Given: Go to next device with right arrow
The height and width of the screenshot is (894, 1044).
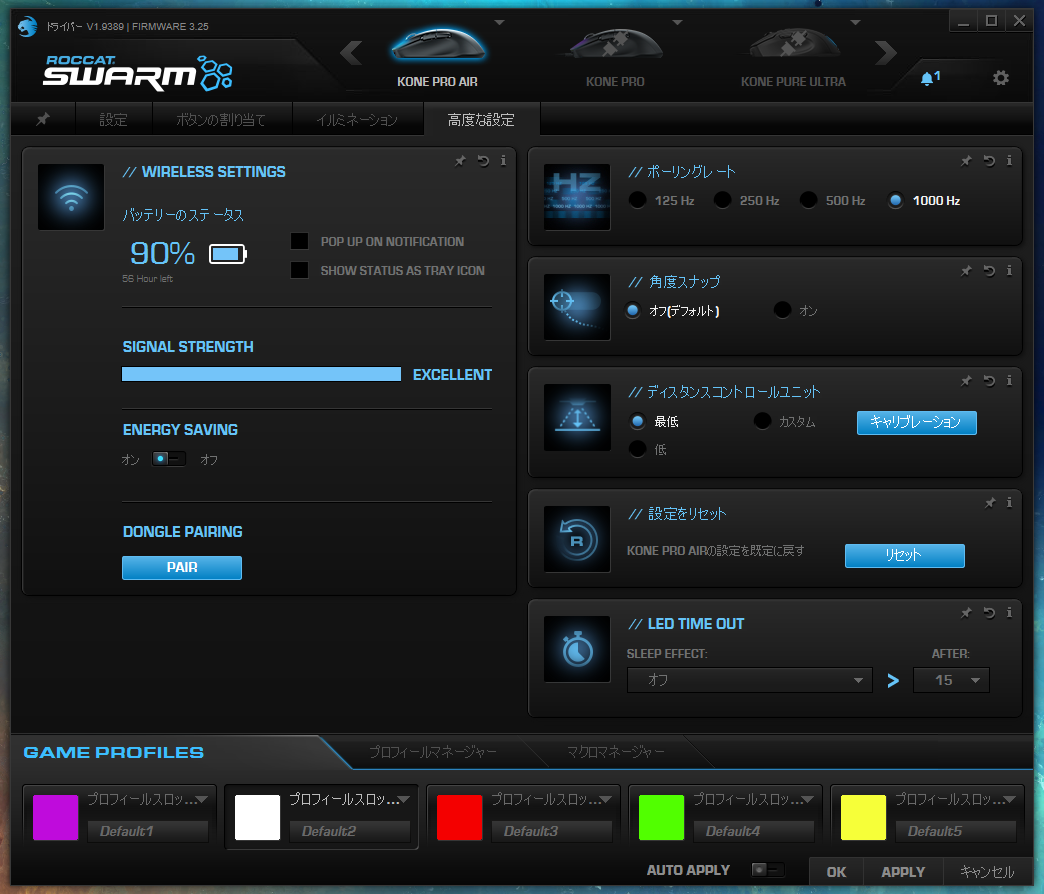Looking at the screenshot, I should (886, 53).
